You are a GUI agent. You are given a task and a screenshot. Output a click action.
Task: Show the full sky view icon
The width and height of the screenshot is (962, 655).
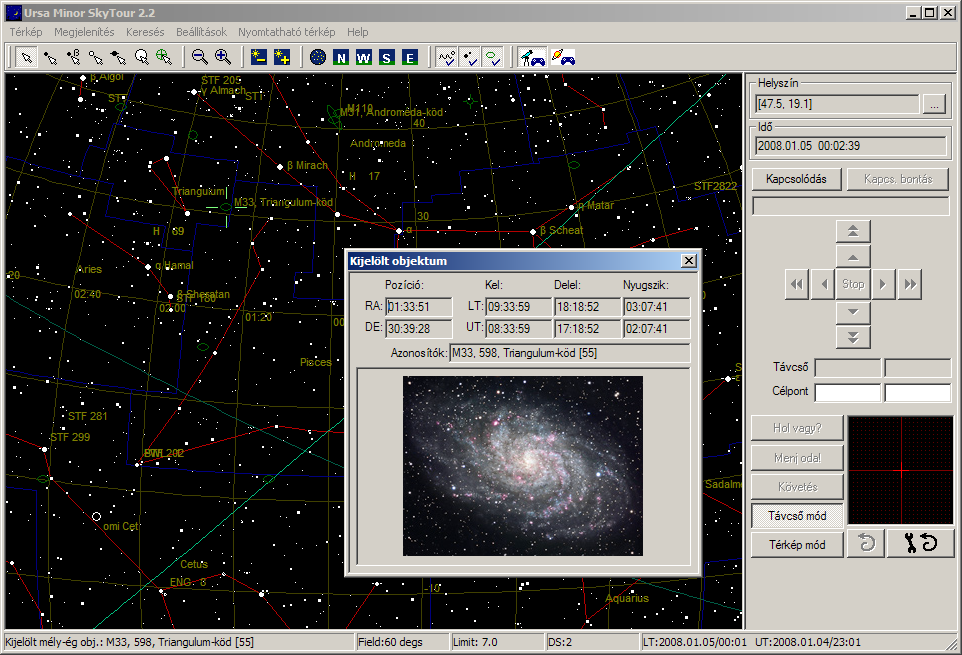pos(318,57)
